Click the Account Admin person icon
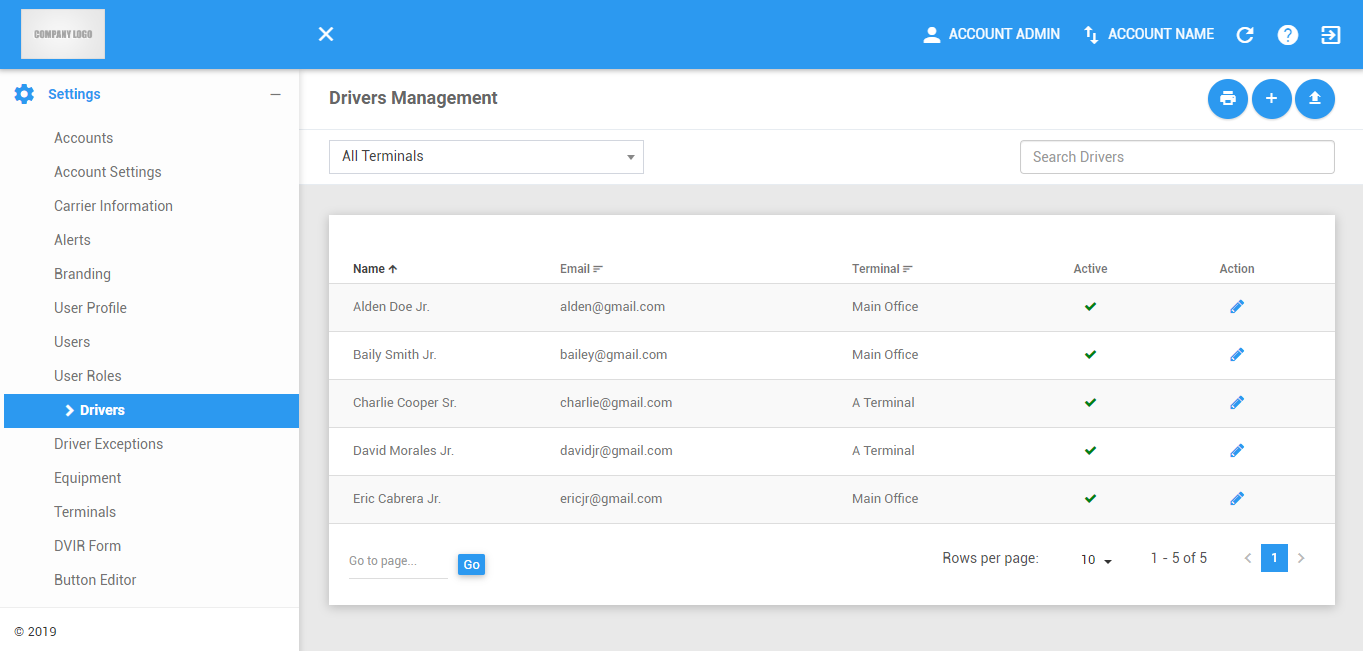Viewport: 1363px width, 651px height. [932, 35]
